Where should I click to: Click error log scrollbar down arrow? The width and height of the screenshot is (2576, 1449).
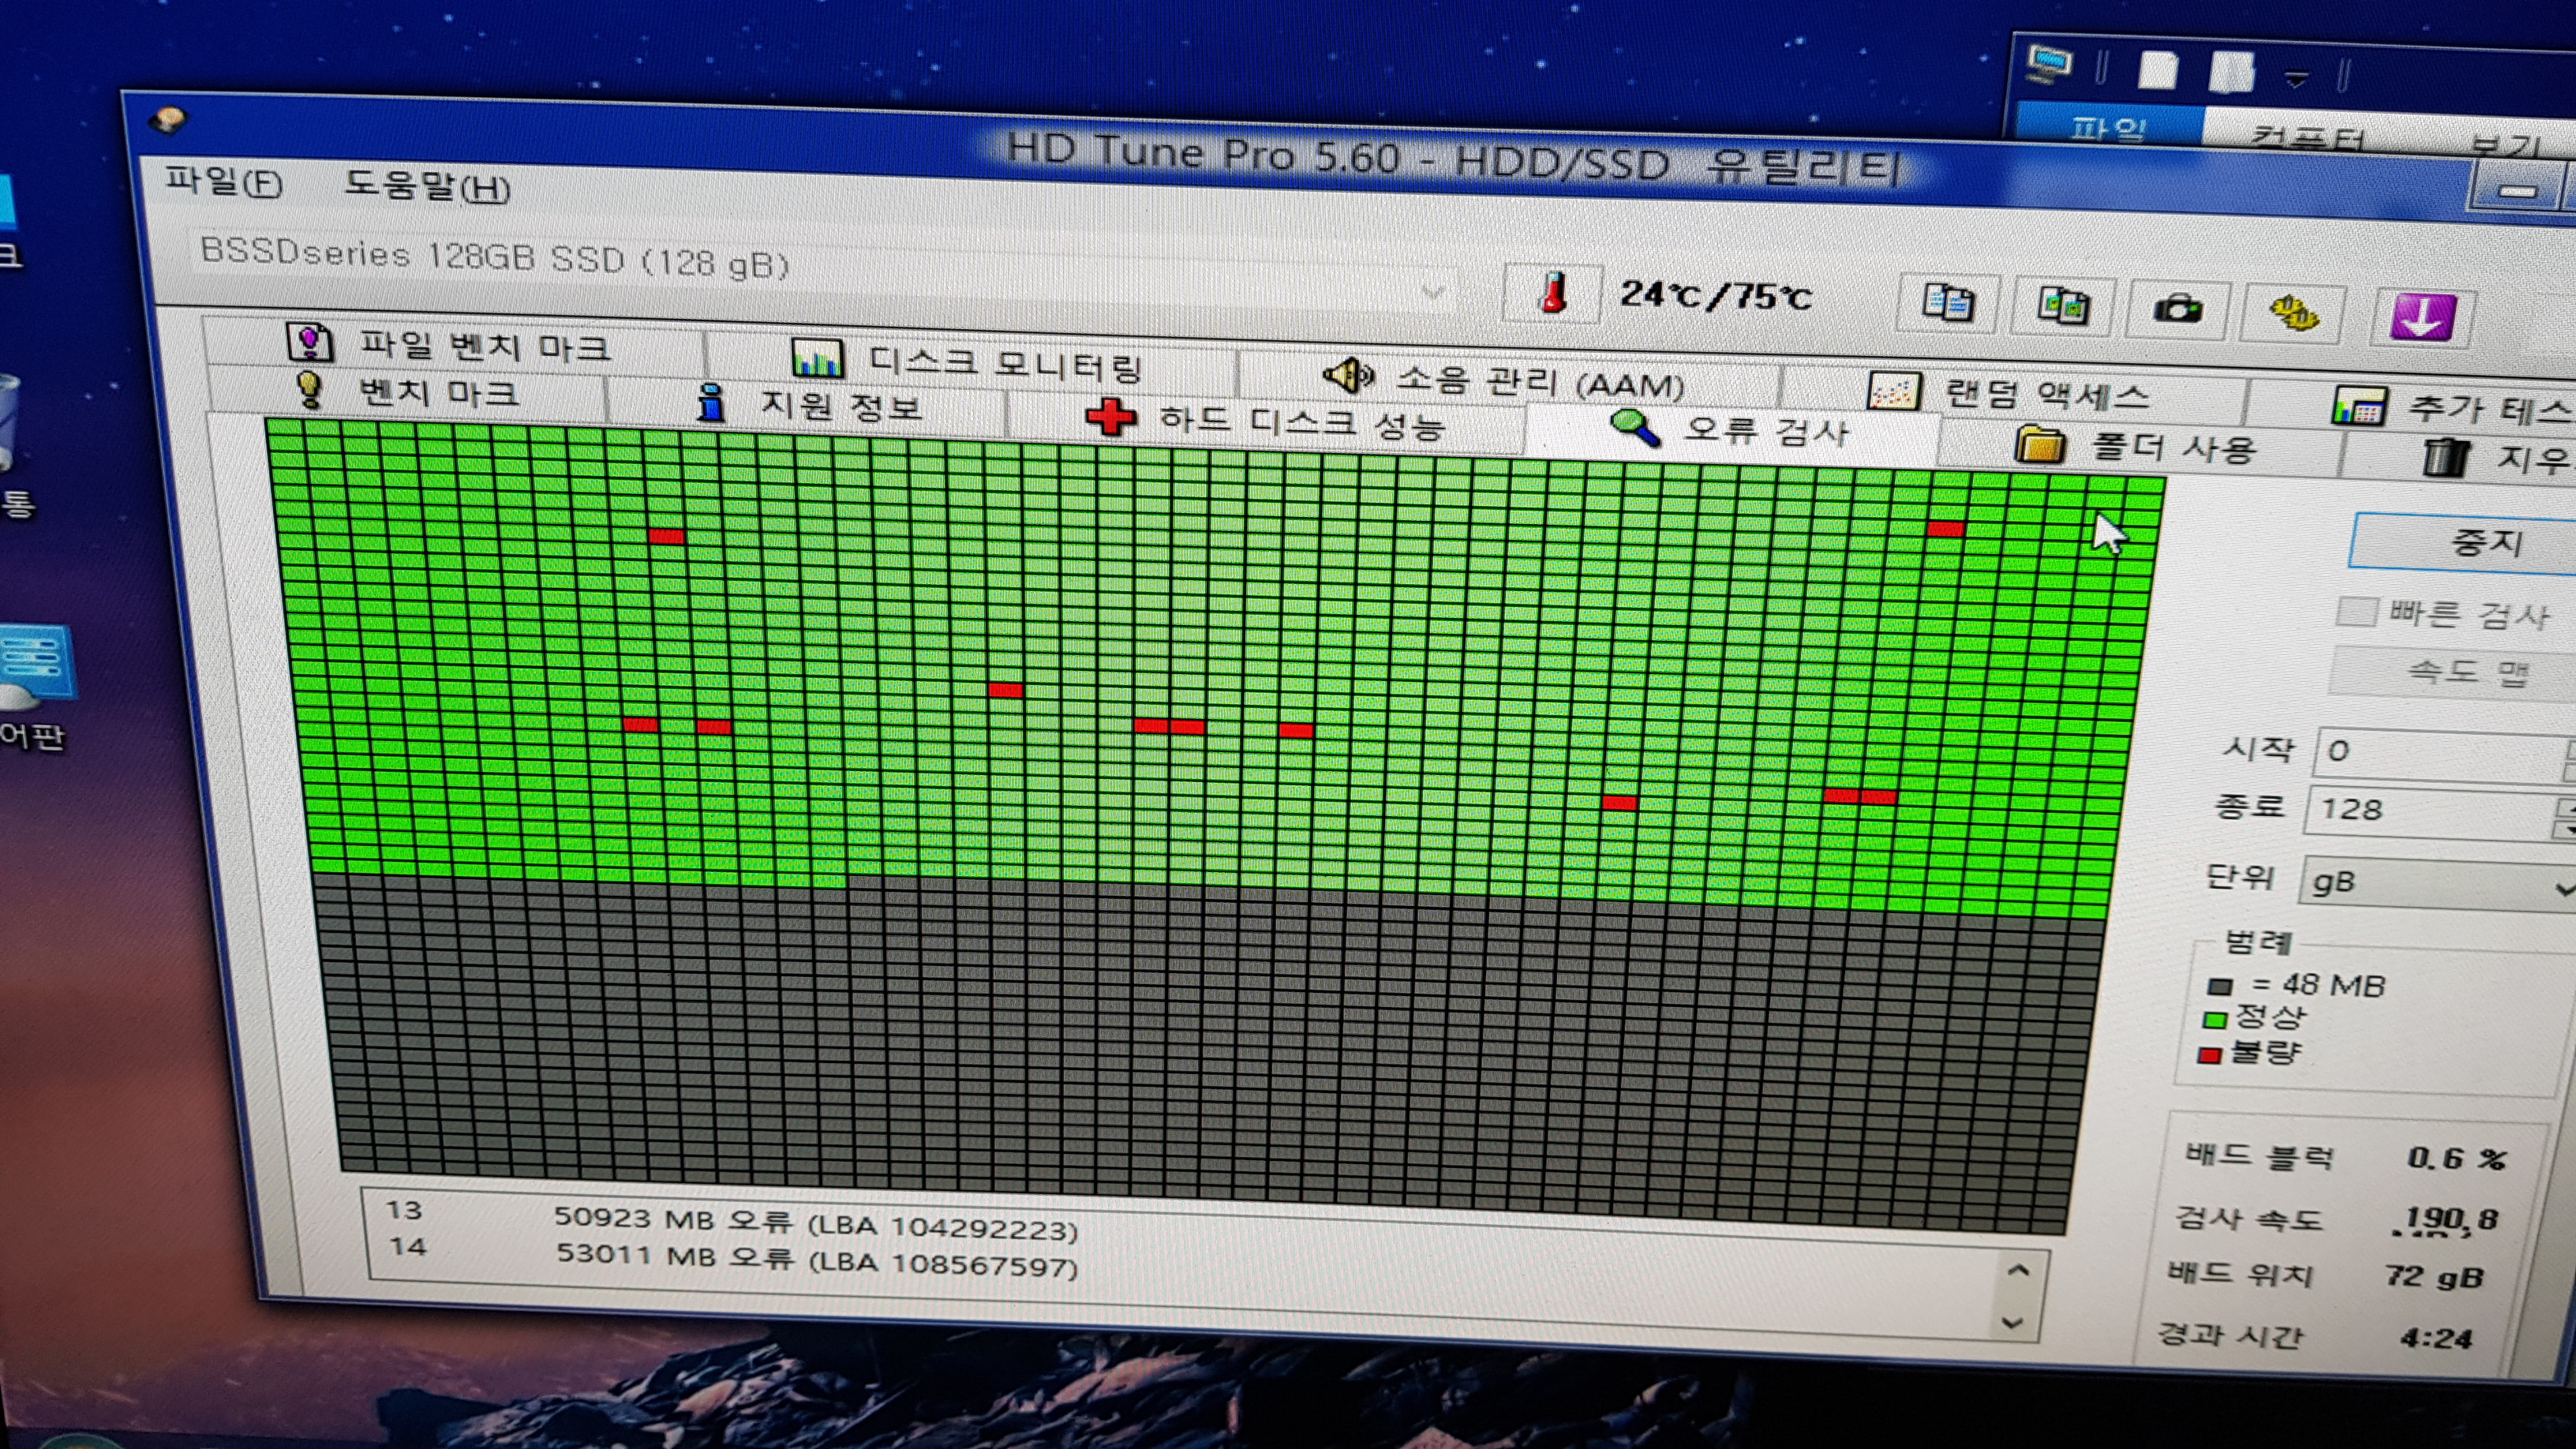[x=2012, y=1322]
